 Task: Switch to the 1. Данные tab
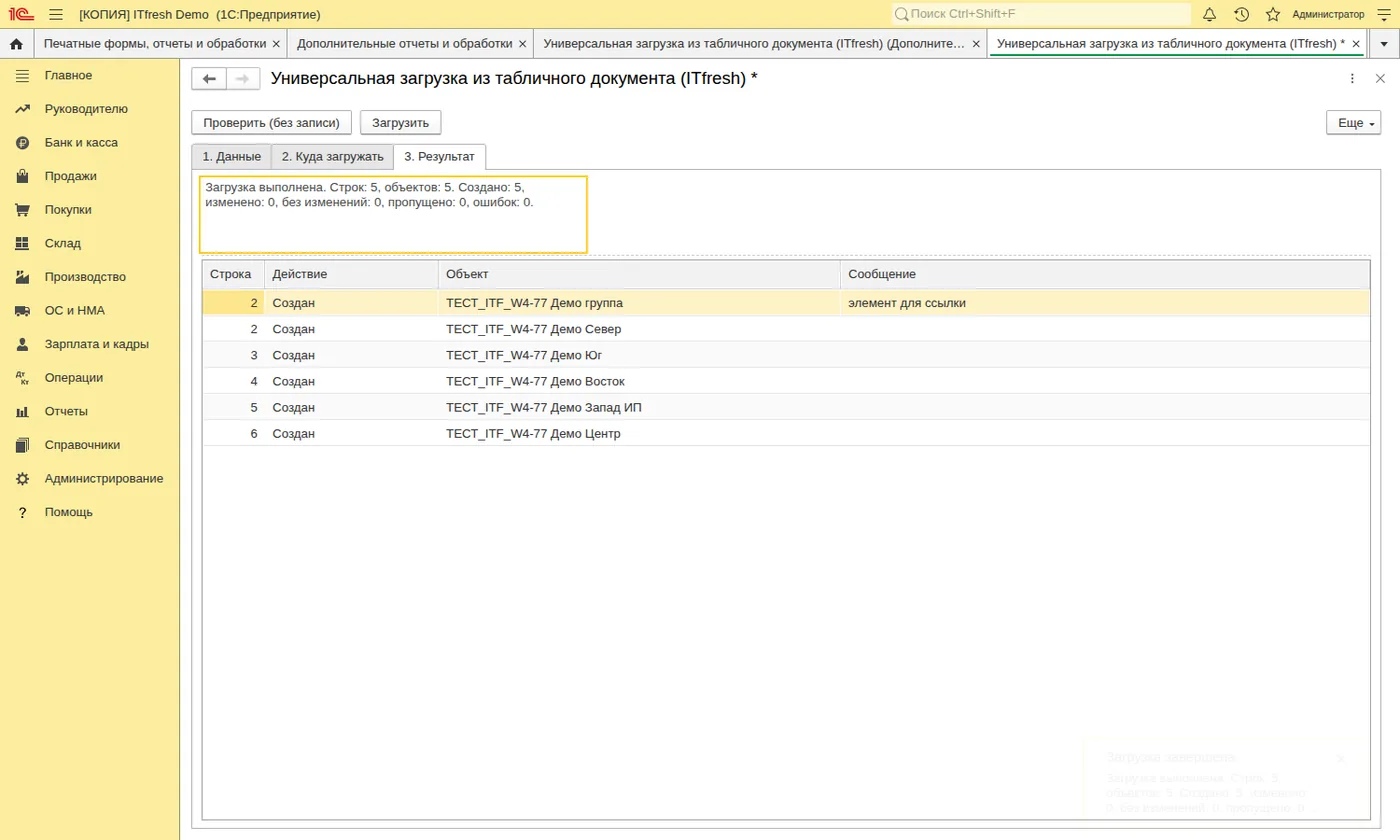(x=231, y=157)
